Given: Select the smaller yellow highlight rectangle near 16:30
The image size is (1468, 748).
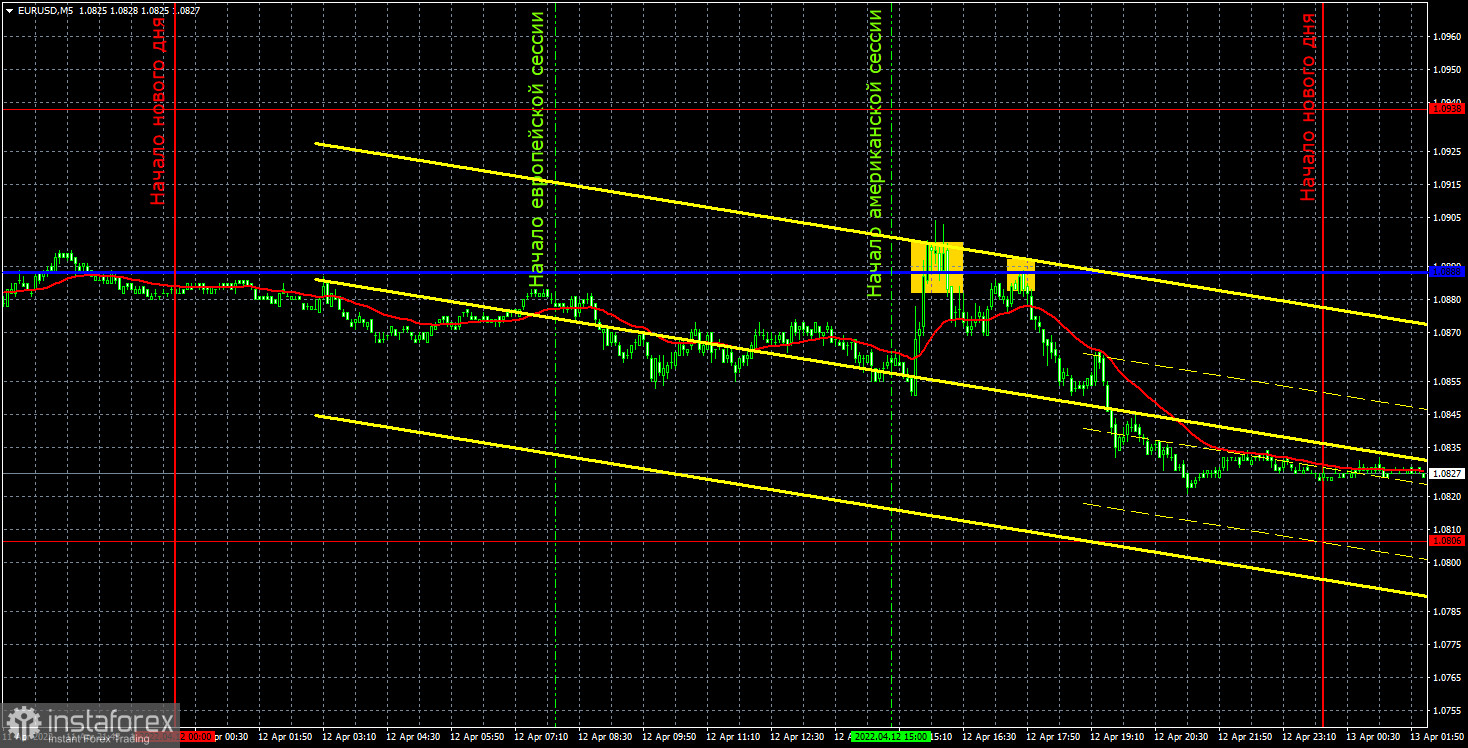Looking at the screenshot, I should click(1021, 274).
